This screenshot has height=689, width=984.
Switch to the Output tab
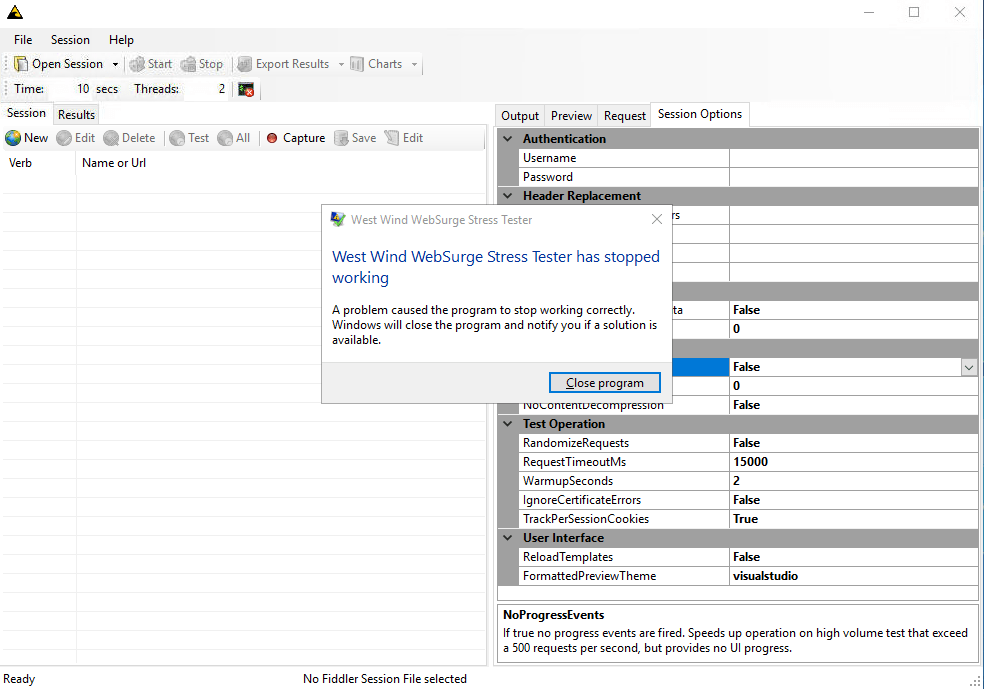click(x=520, y=115)
